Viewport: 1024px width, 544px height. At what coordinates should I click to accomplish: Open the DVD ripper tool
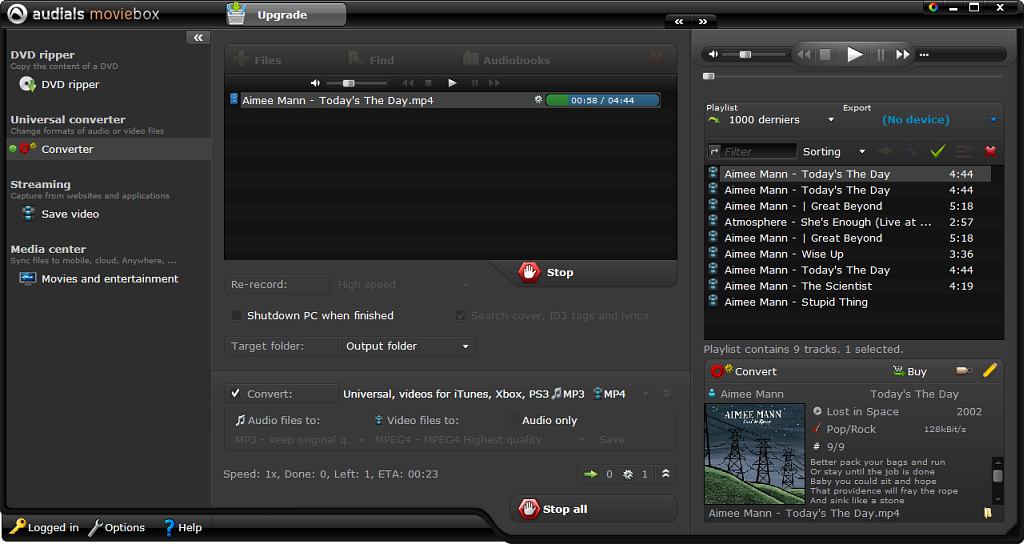point(59,84)
